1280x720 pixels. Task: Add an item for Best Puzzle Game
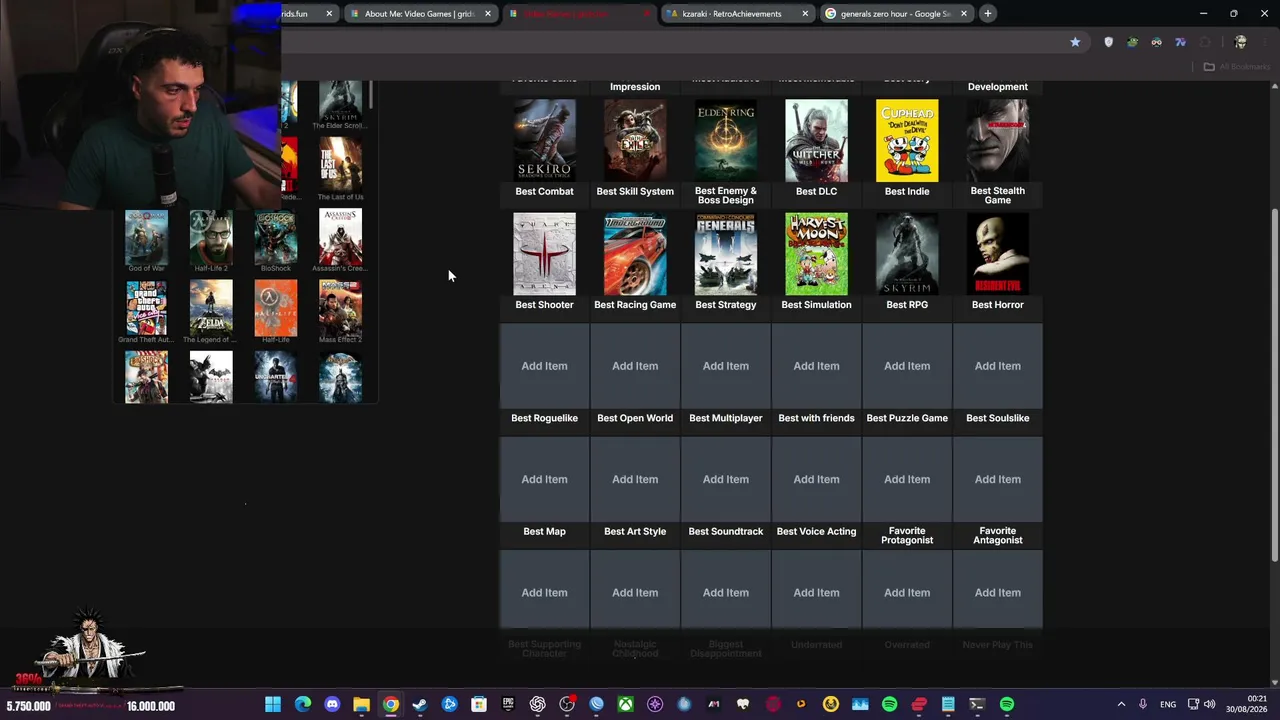(907, 366)
